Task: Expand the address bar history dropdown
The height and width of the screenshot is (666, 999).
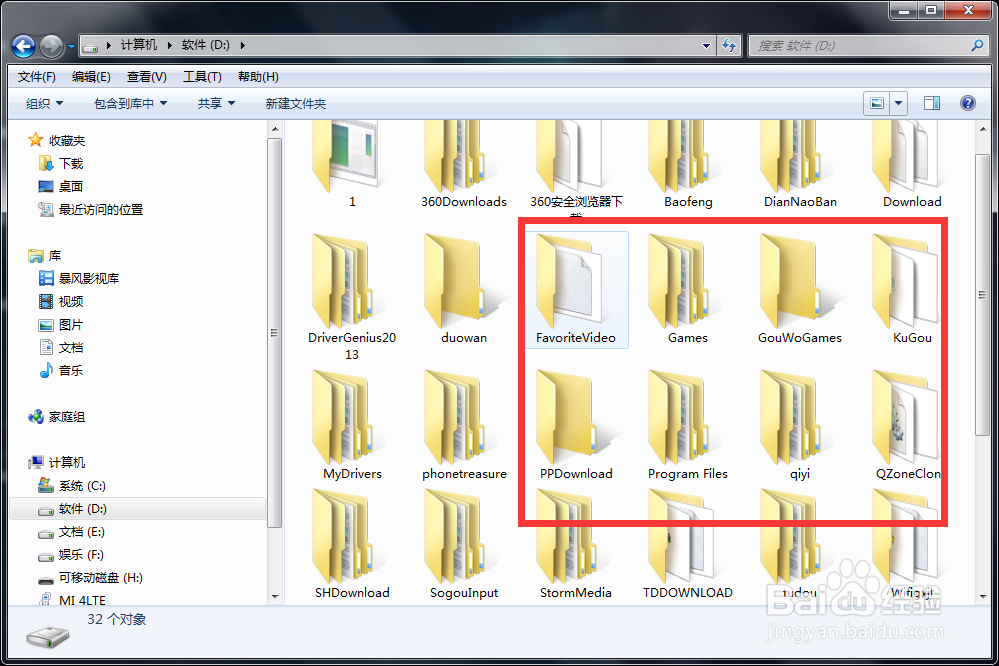Action: pyautogui.click(x=706, y=46)
